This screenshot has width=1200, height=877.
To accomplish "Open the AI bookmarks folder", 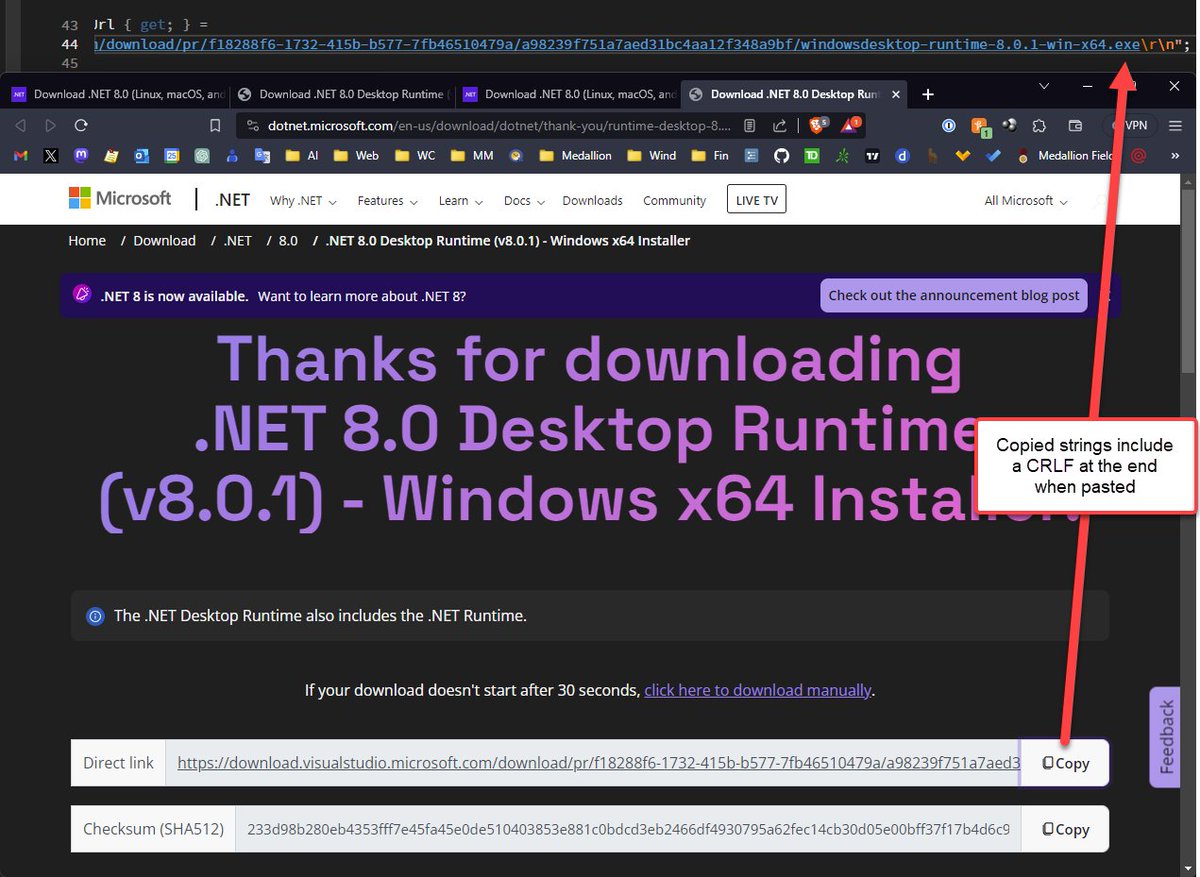I will click(301, 156).
